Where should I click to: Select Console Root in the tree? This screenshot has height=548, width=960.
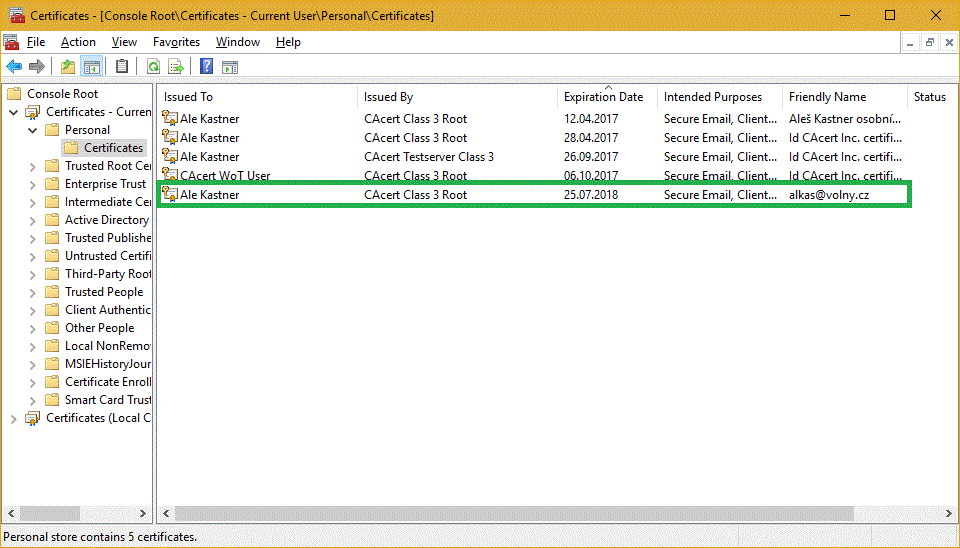click(62, 94)
